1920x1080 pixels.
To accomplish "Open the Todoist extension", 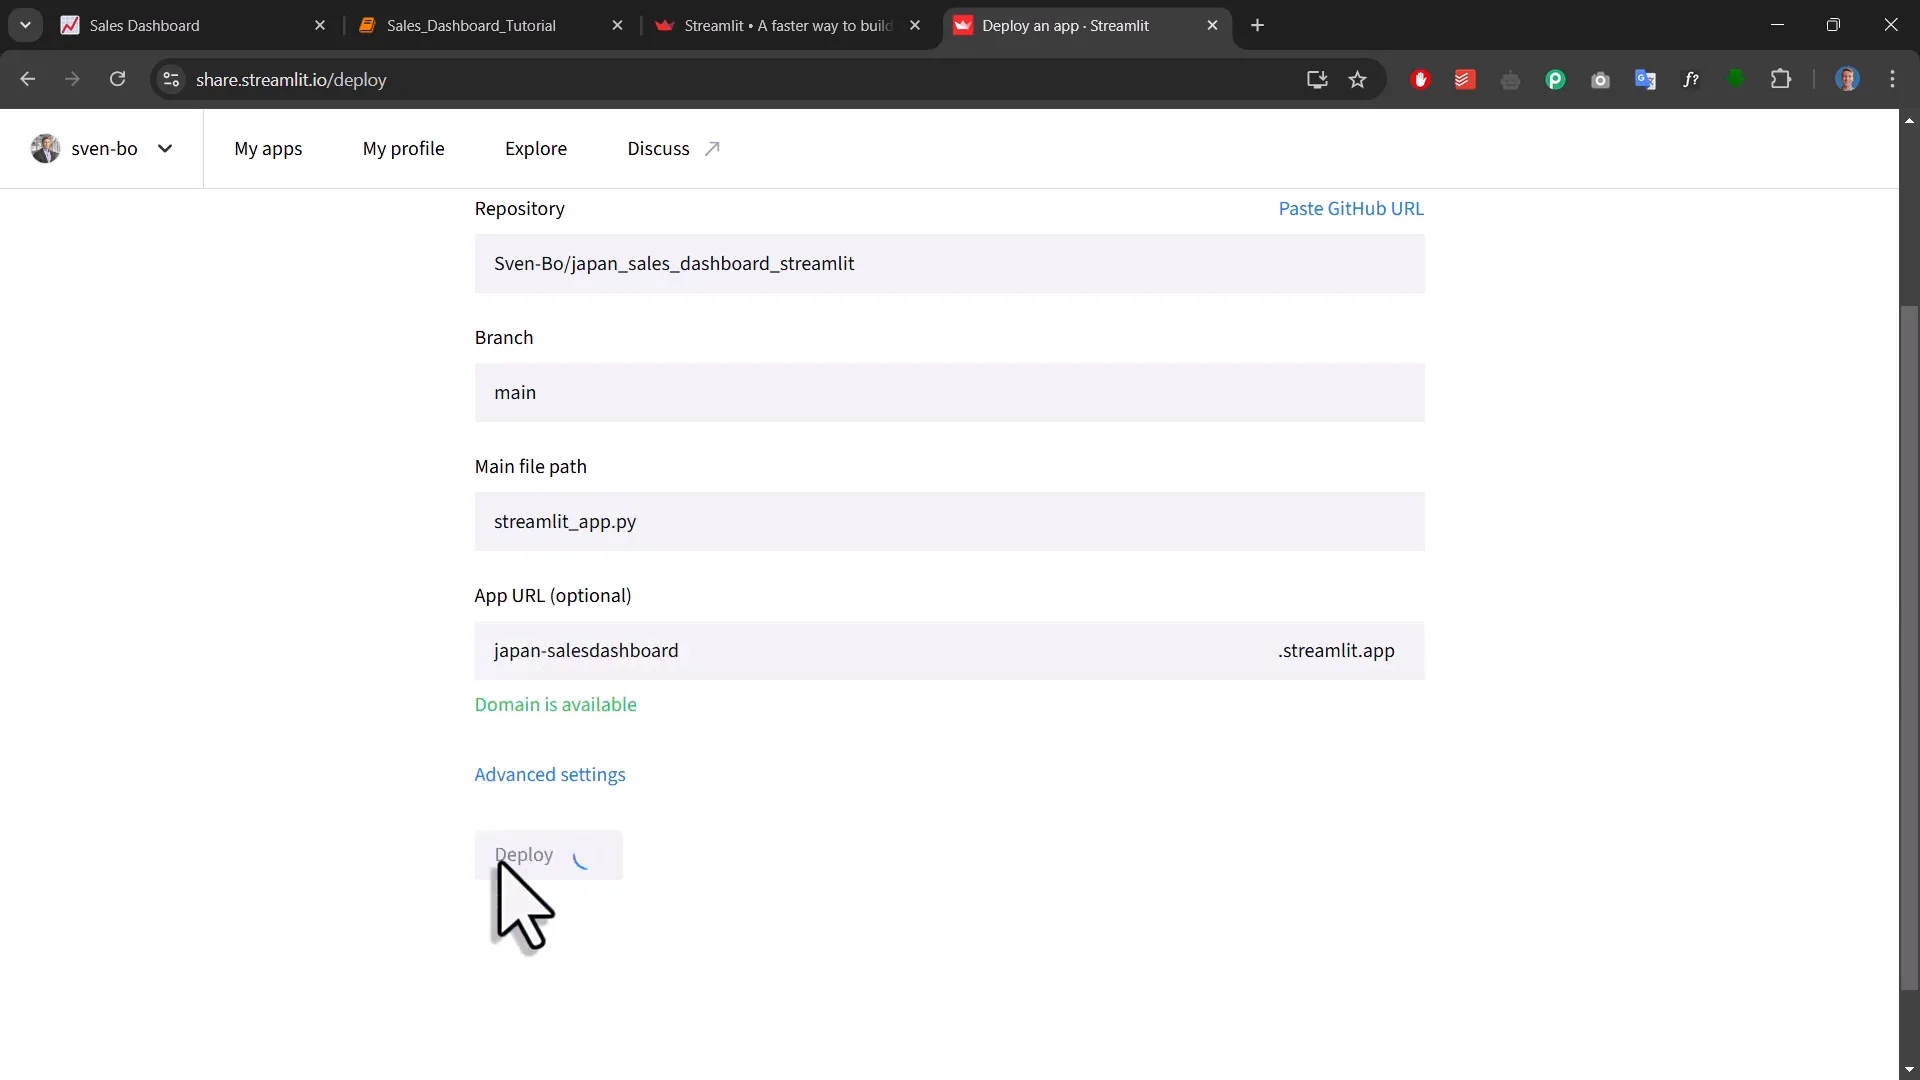I will (1463, 80).
